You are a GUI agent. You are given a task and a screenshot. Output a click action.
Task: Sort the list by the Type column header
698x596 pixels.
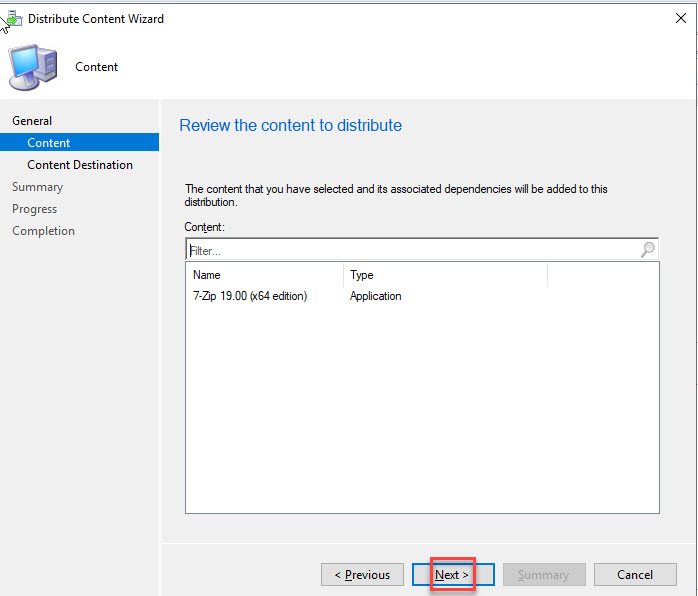(x=445, y=275)
